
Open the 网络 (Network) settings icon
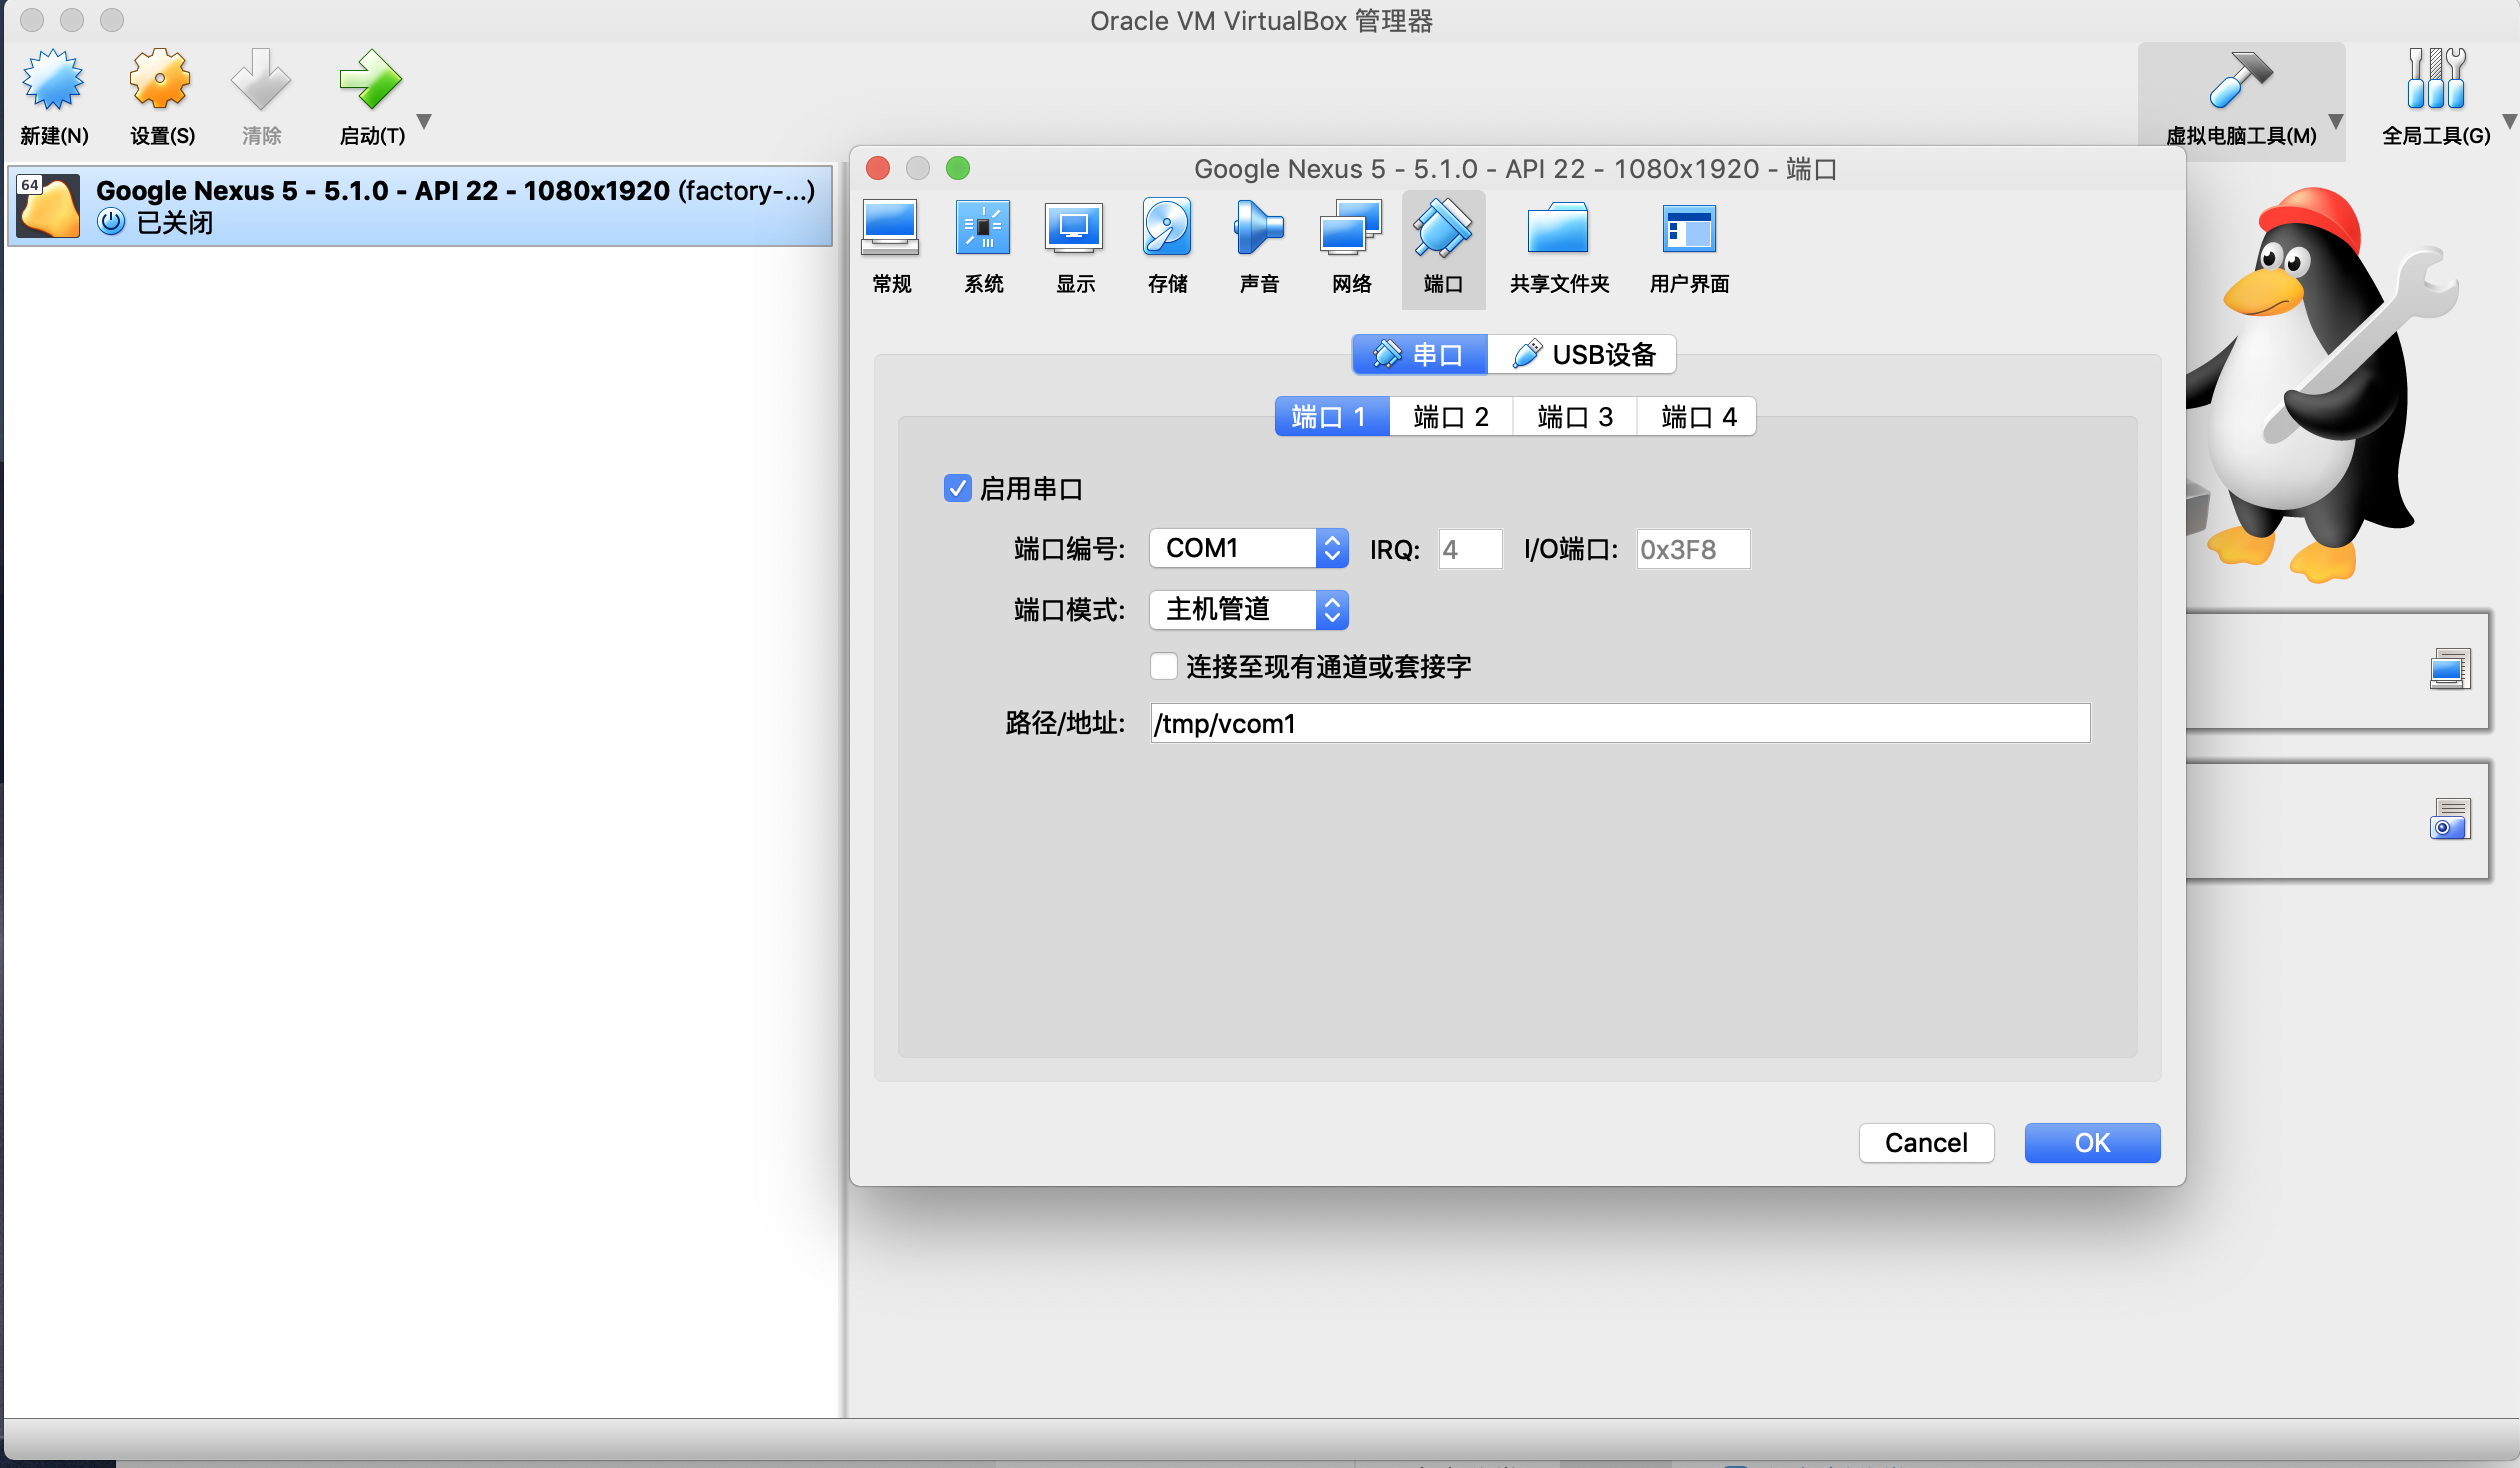(1351, 245)
